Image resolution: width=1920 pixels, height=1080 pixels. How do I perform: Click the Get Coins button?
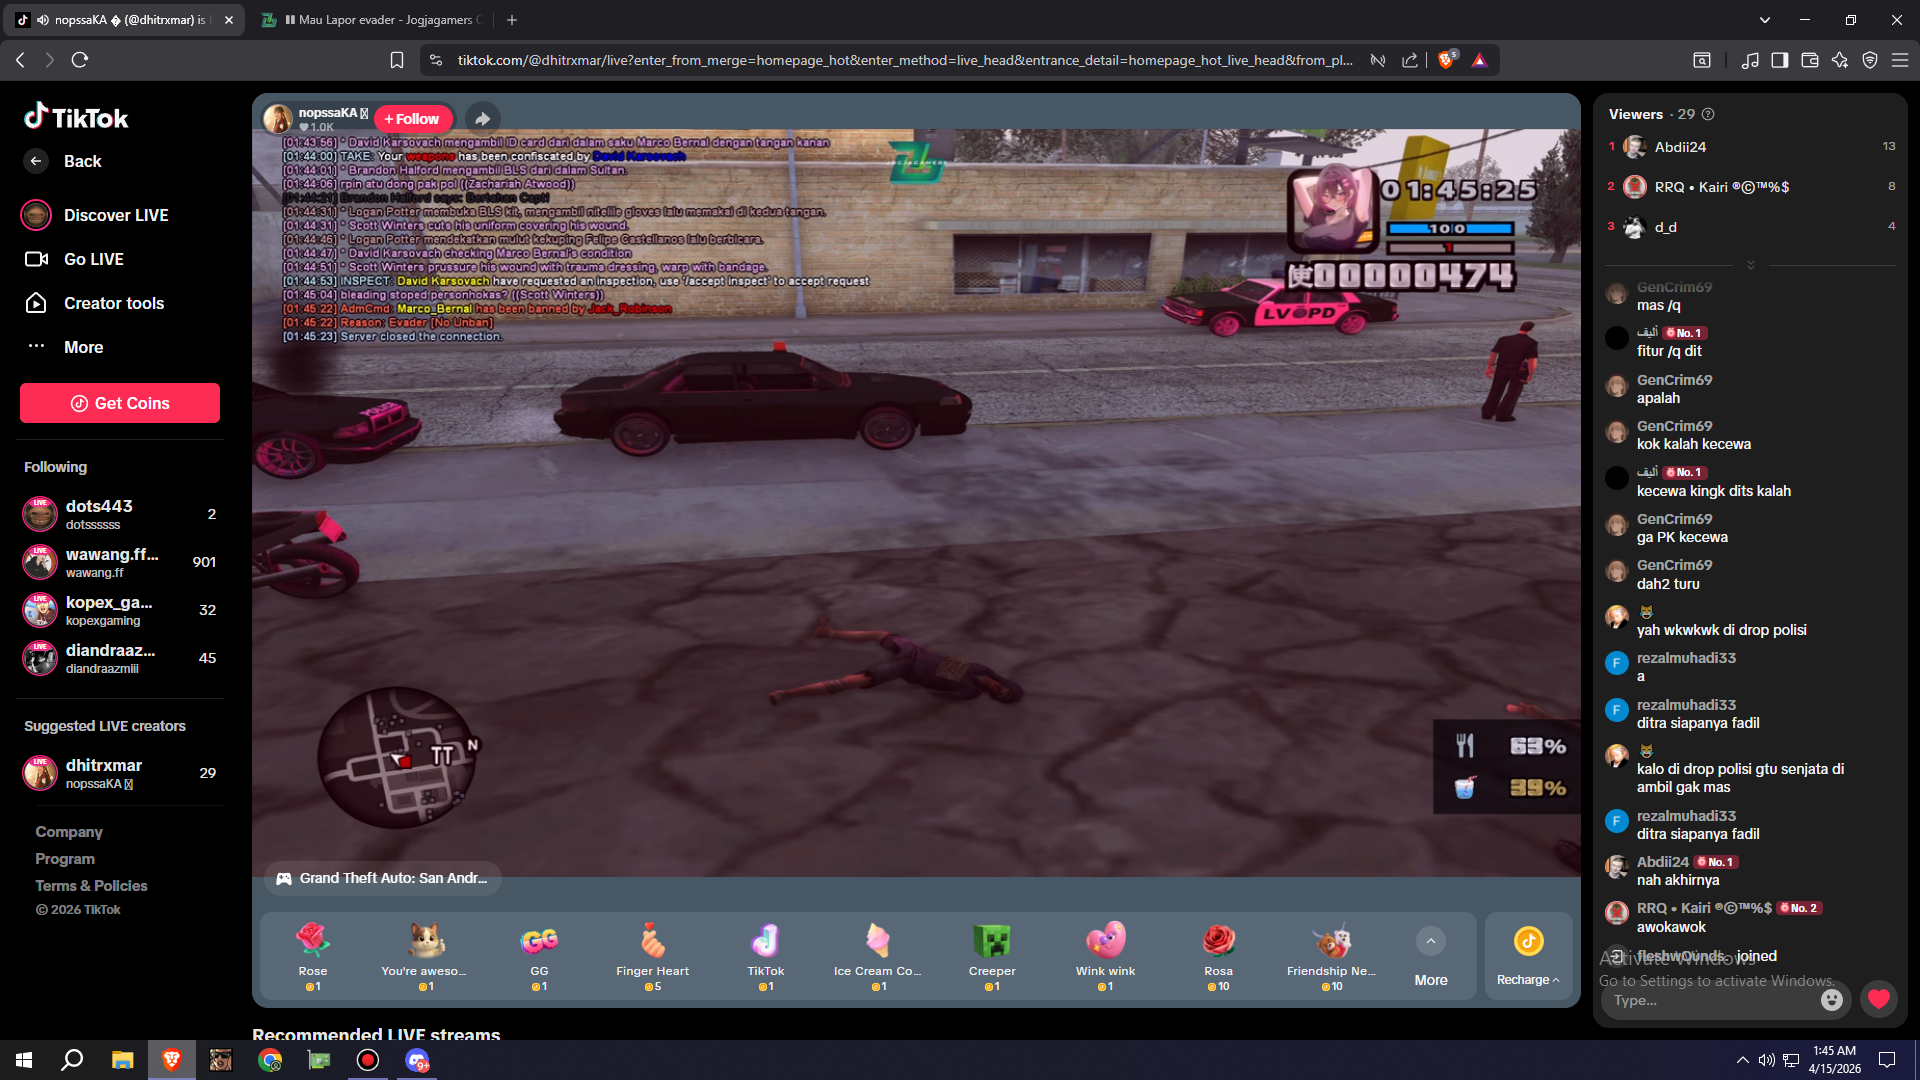[120, 403]
